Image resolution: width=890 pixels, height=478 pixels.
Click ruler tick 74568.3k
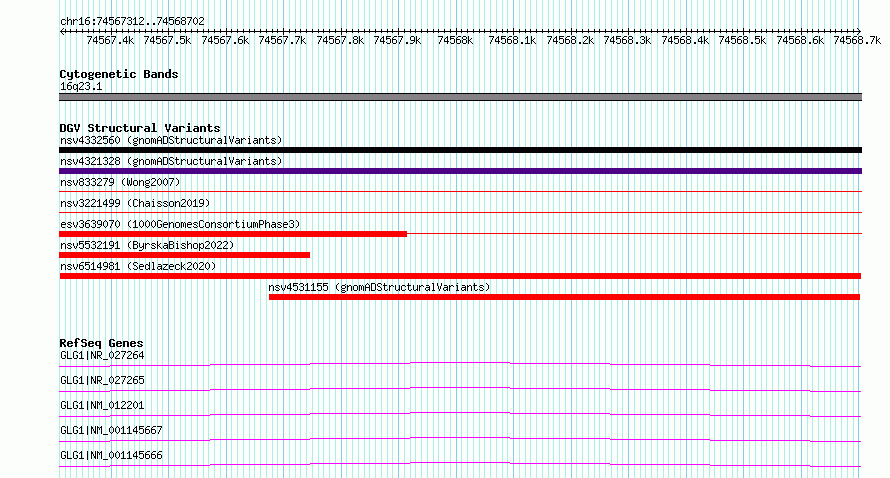tap(627, 40)
